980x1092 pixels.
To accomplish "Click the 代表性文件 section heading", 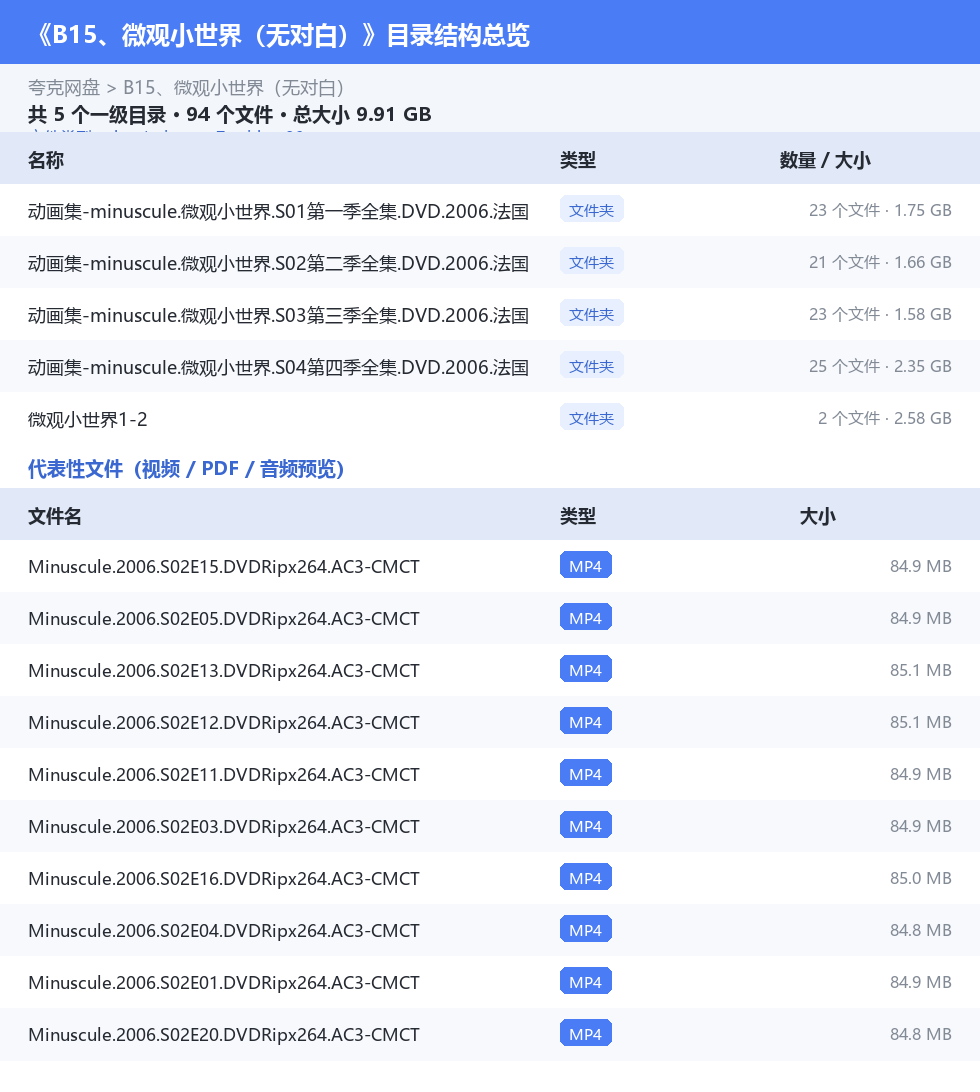I will coord(186,469).
